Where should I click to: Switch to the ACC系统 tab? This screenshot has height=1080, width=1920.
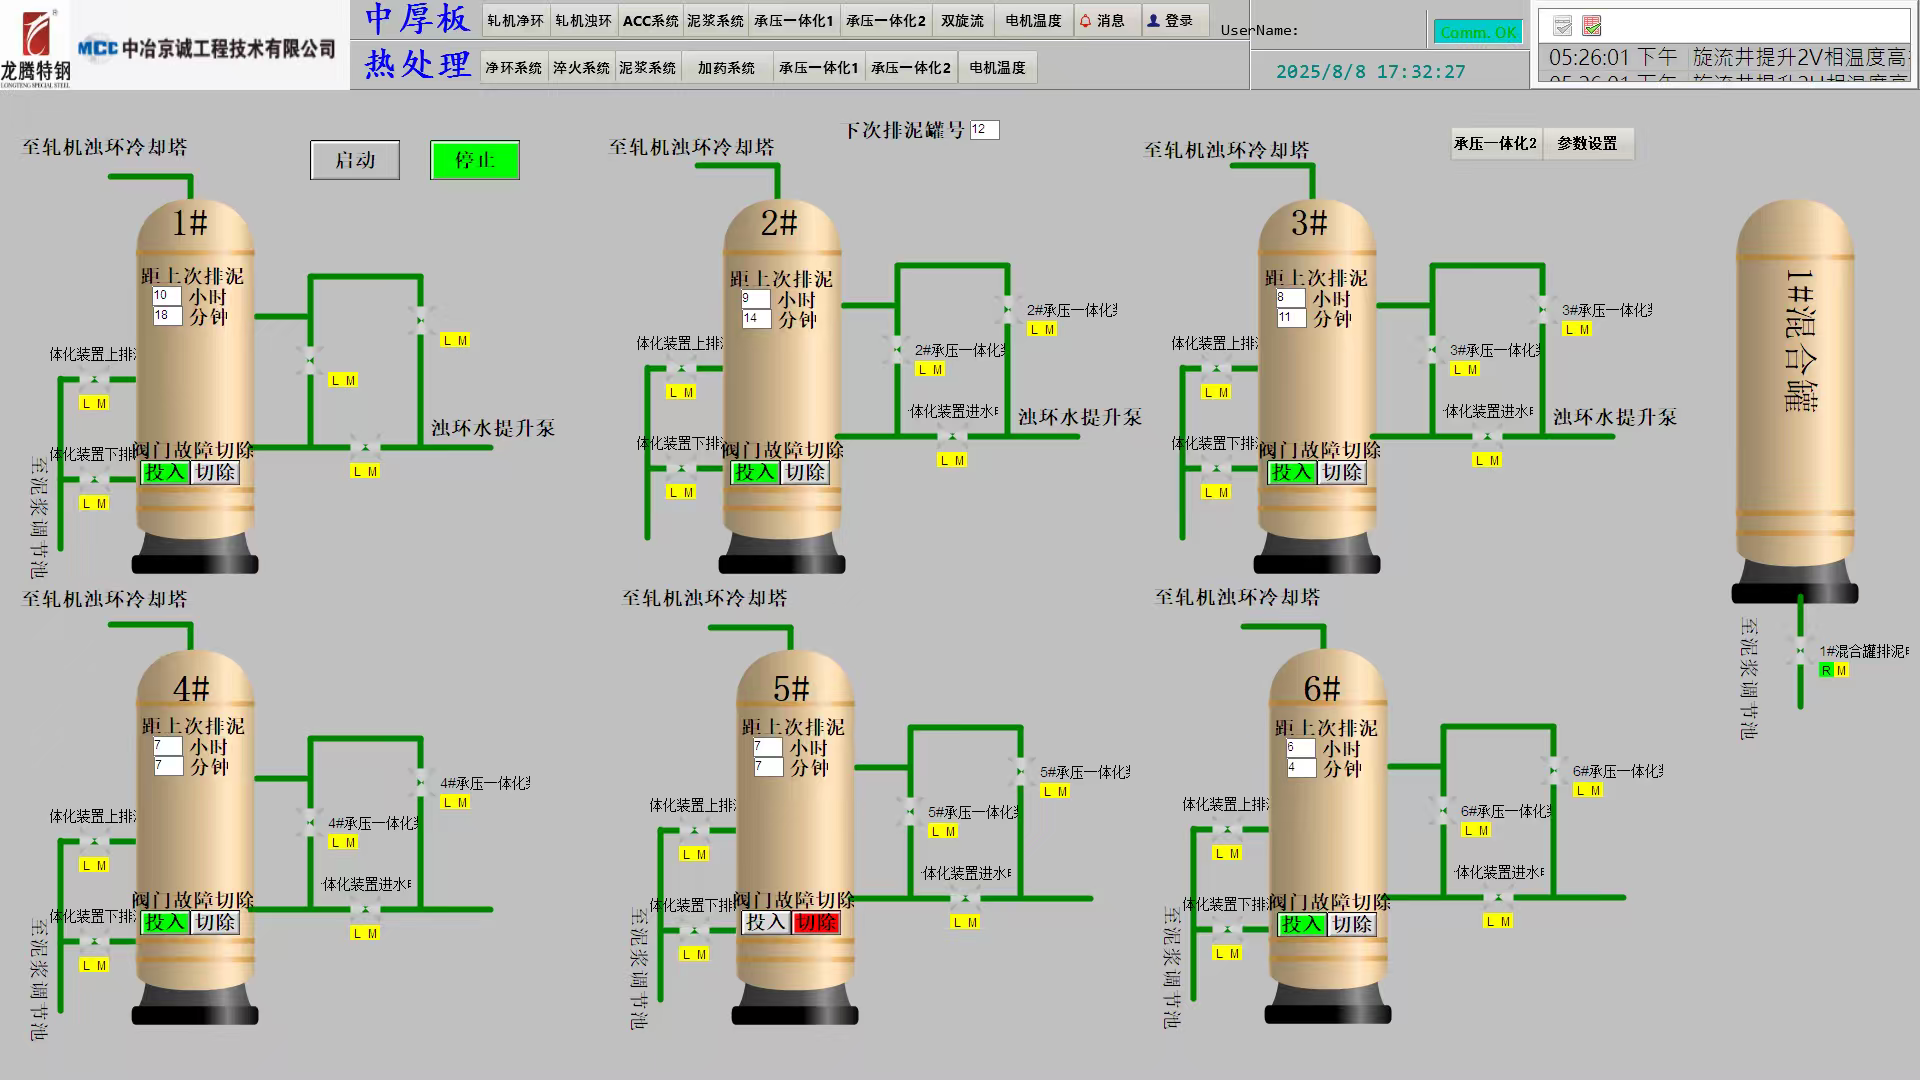coord(650,20)
